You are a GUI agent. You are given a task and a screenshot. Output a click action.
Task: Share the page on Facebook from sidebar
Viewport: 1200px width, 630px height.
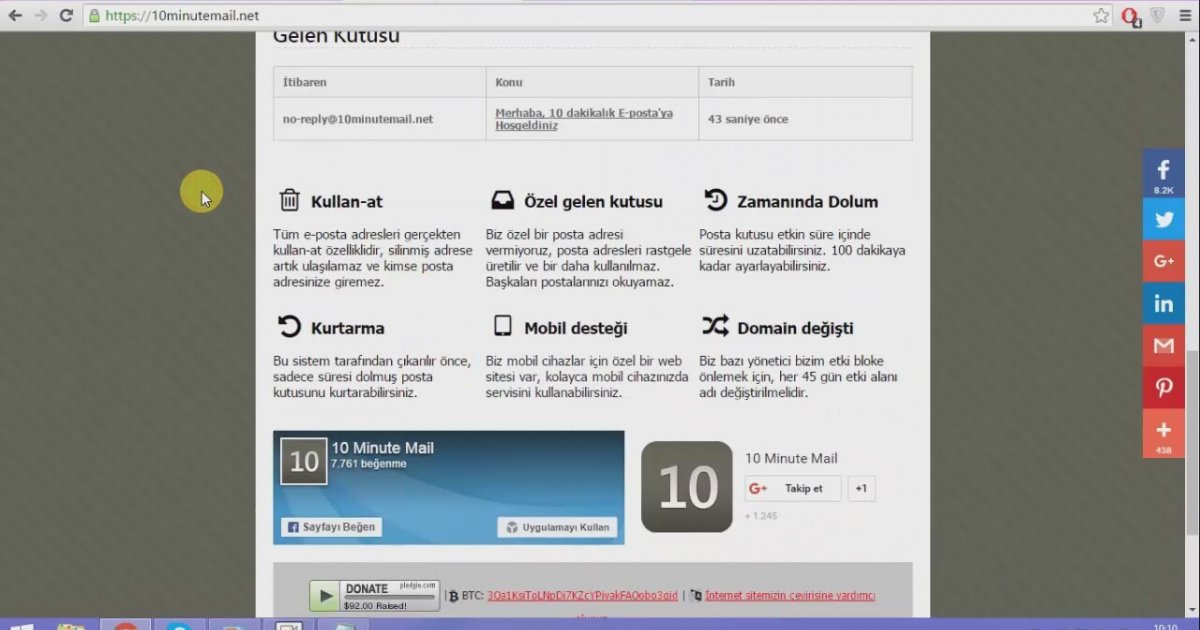[1163, 174]
